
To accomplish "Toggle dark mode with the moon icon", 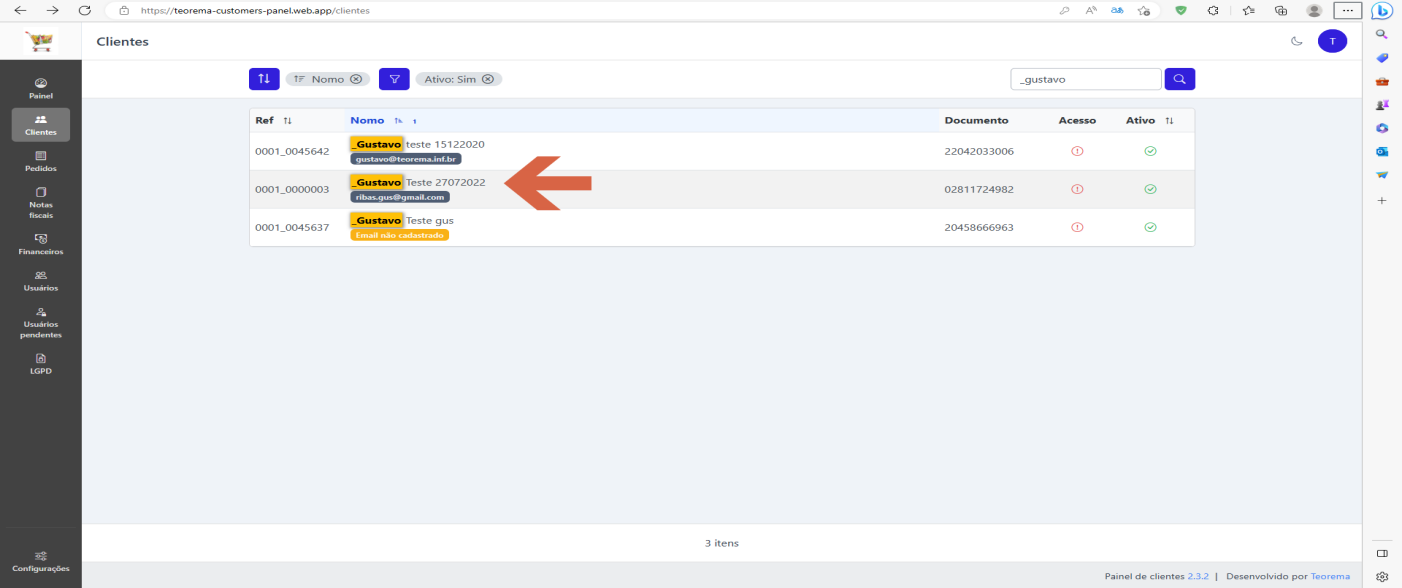I will 1297,41.
